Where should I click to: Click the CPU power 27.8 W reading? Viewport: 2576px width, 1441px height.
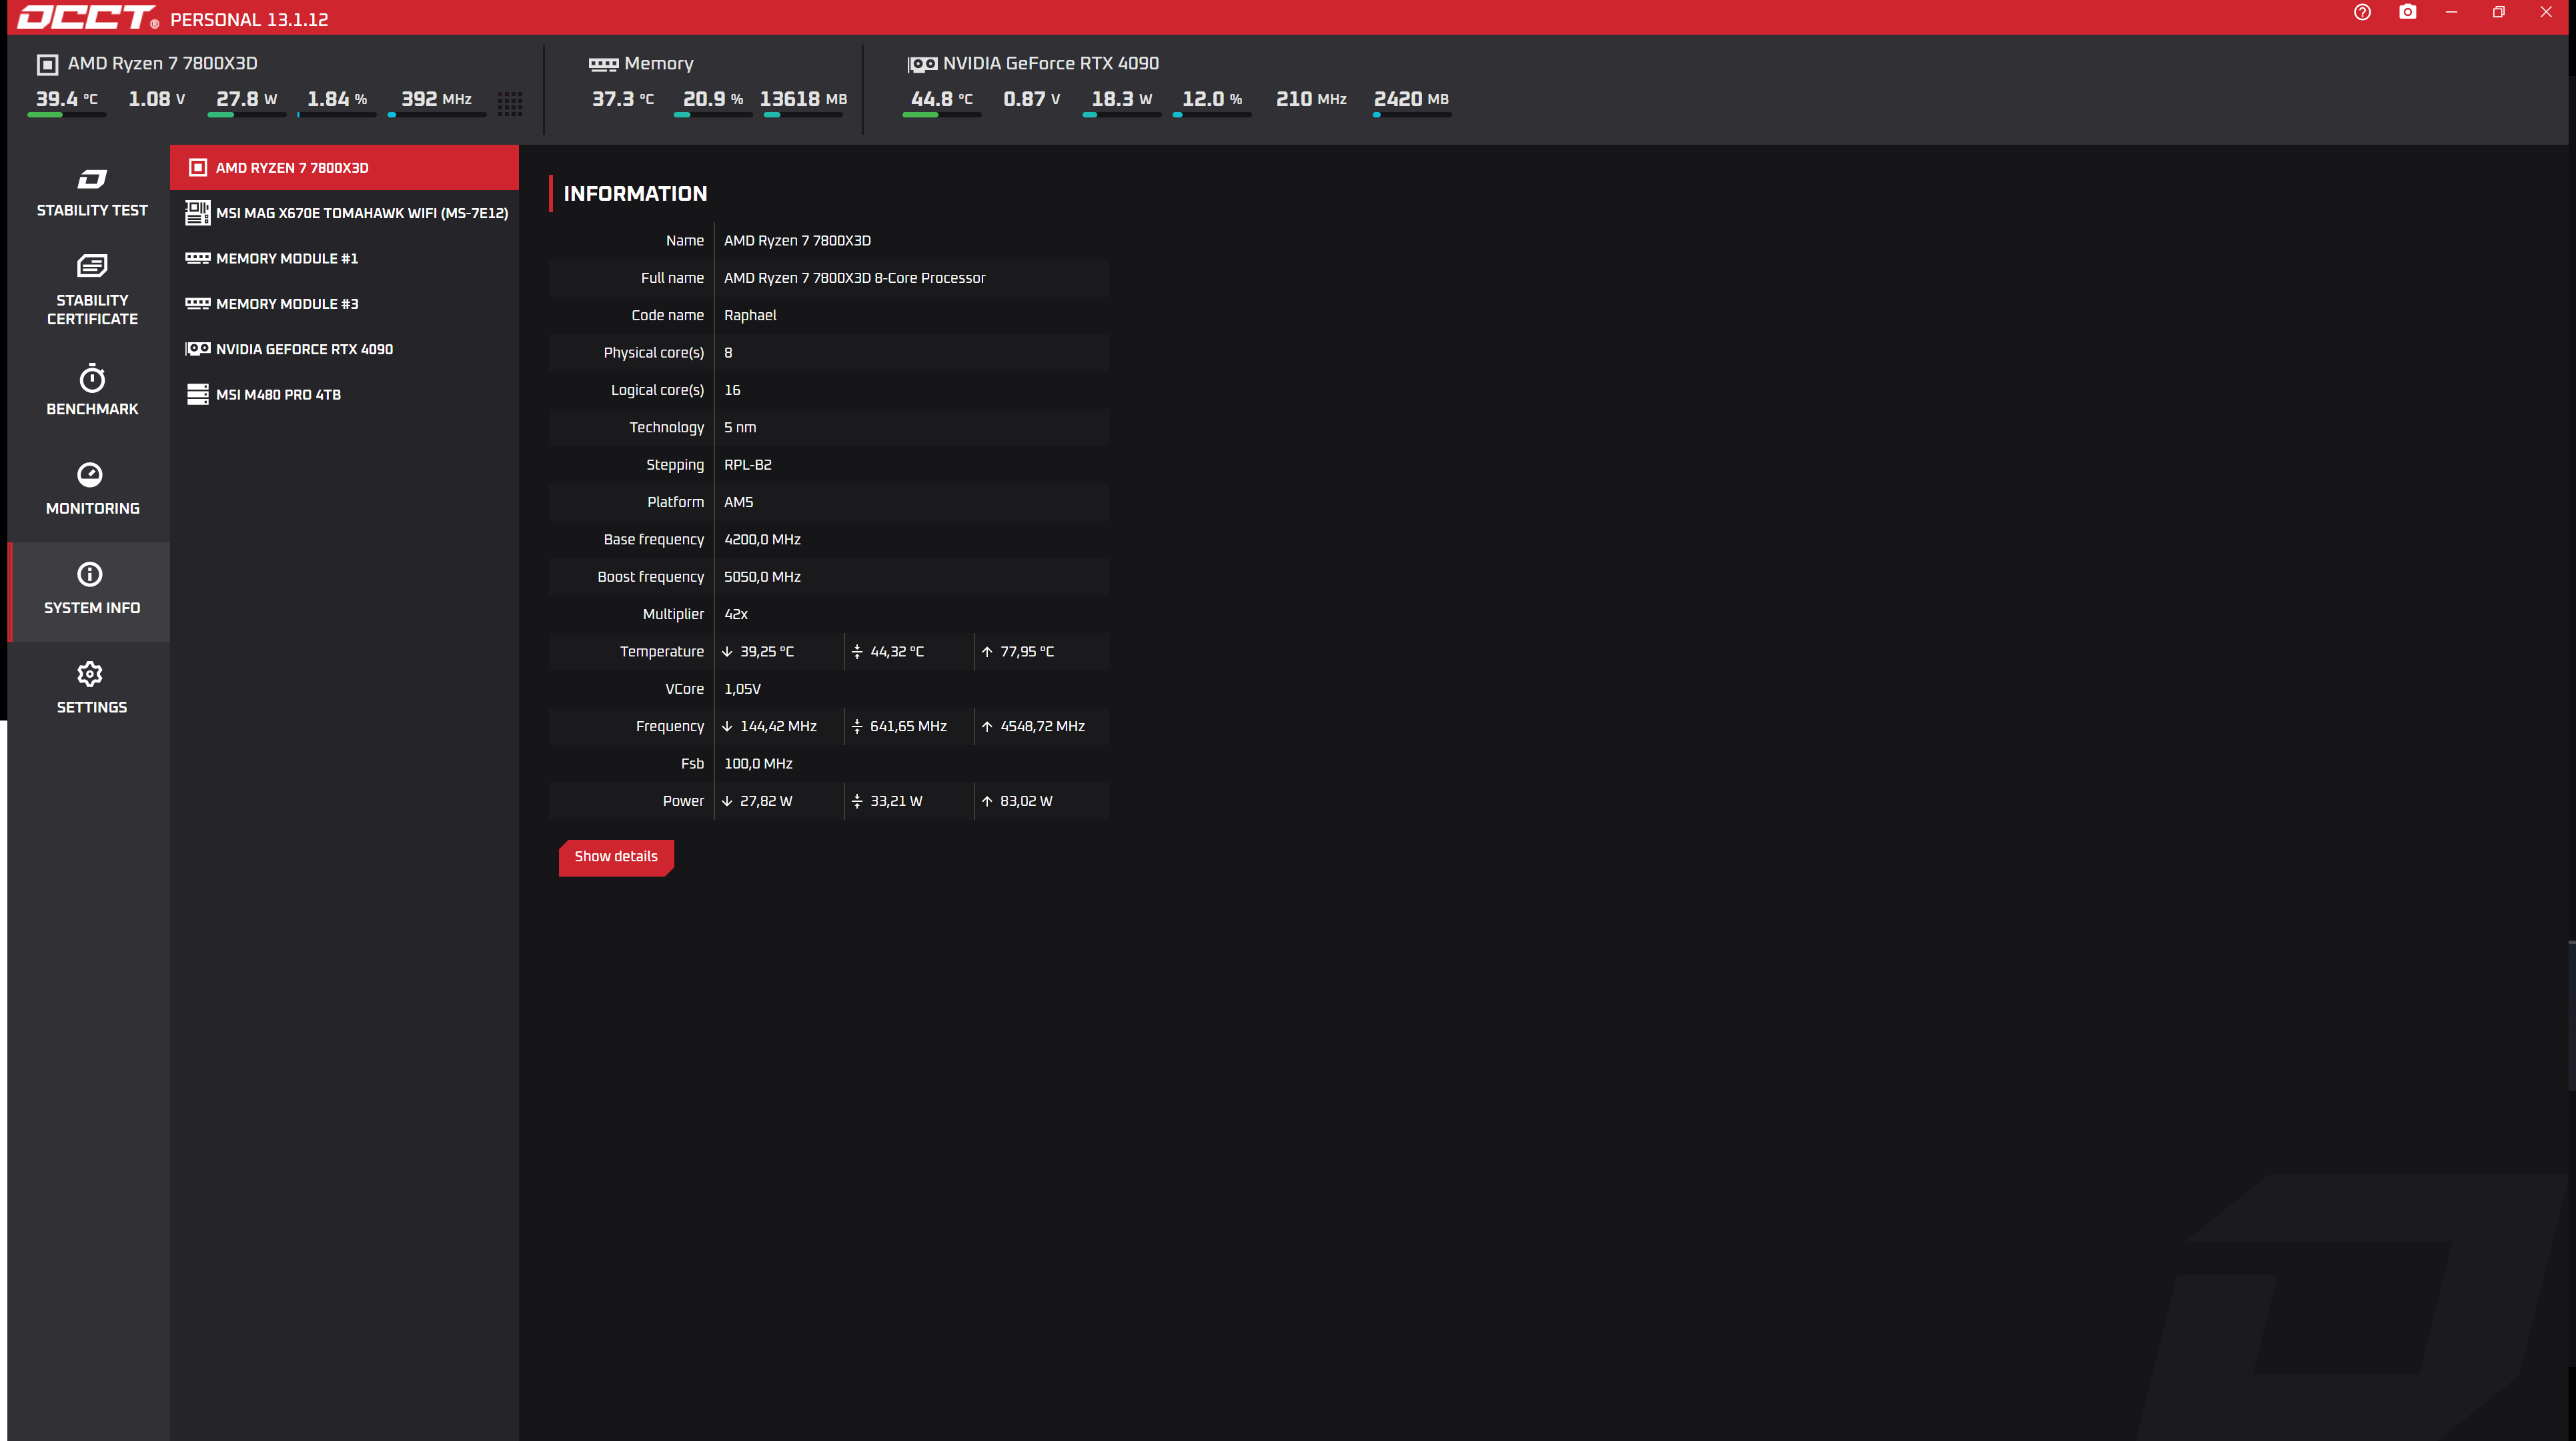246,99
